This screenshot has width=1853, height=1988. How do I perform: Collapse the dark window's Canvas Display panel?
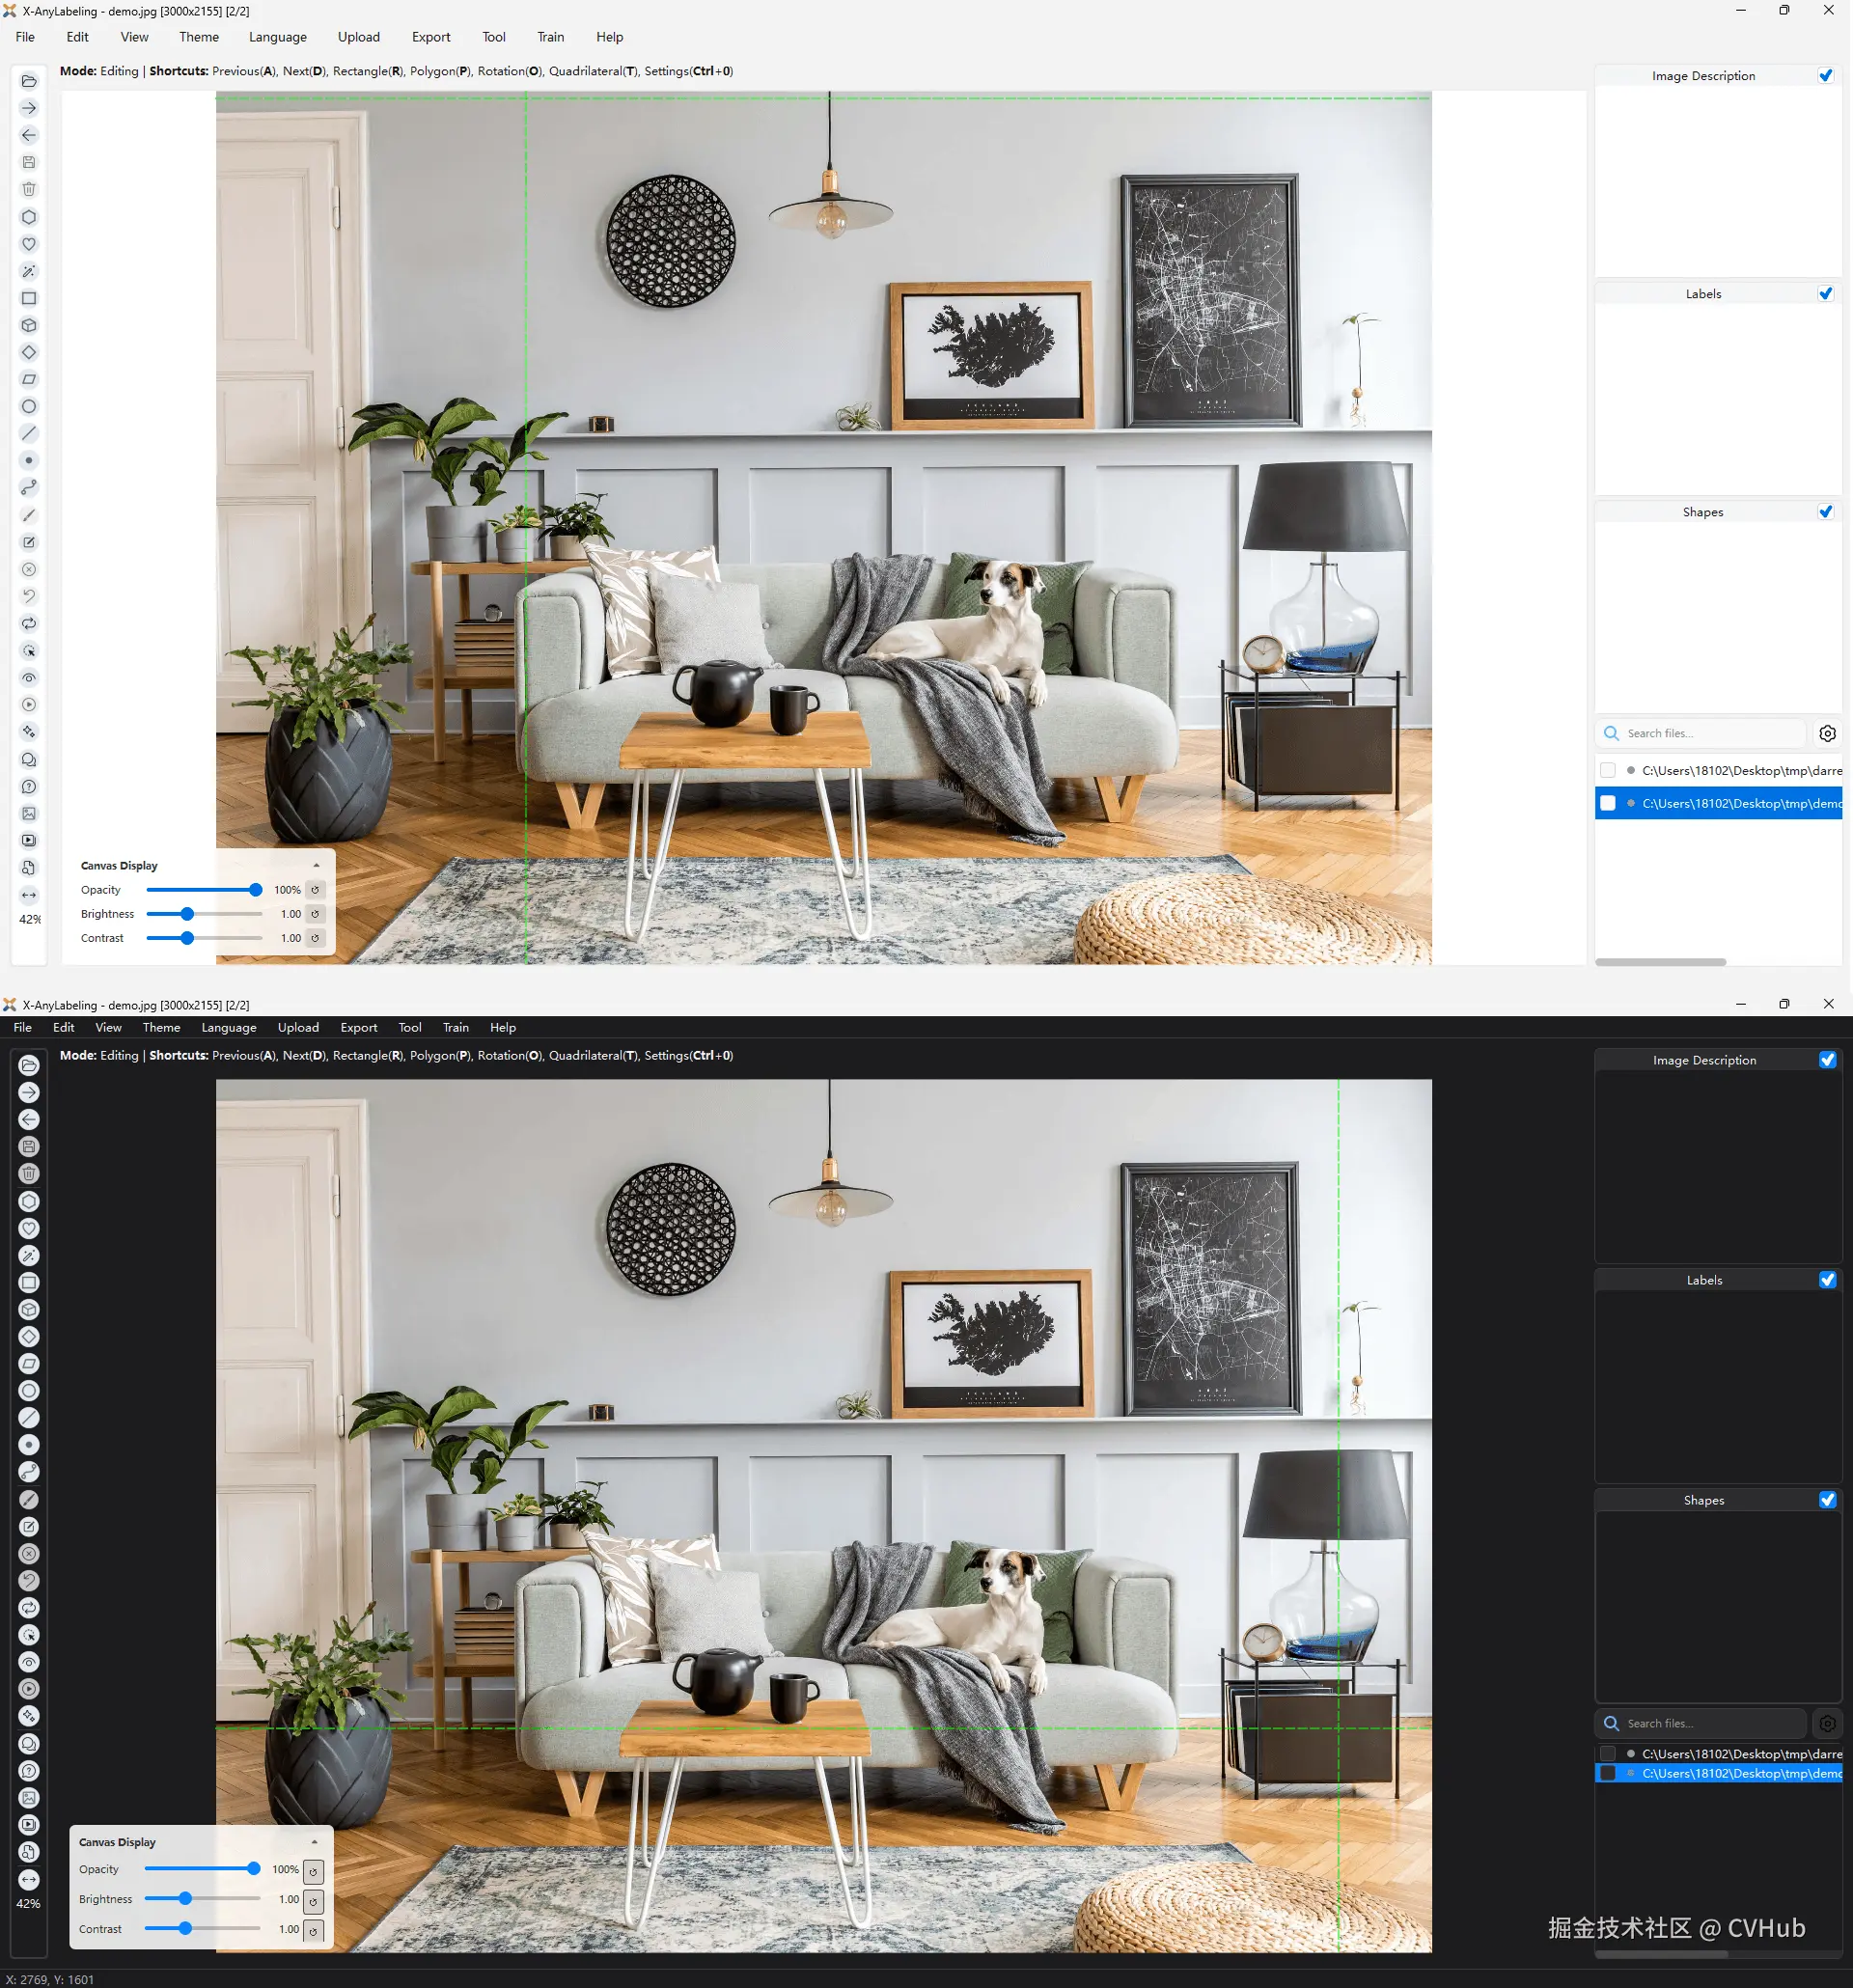[x=314, y=1842]
